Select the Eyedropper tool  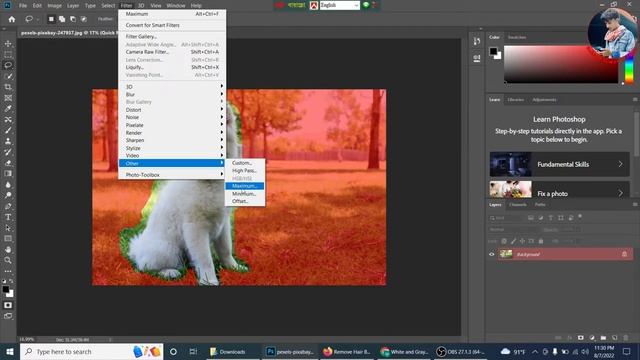(x=8, y=109)
